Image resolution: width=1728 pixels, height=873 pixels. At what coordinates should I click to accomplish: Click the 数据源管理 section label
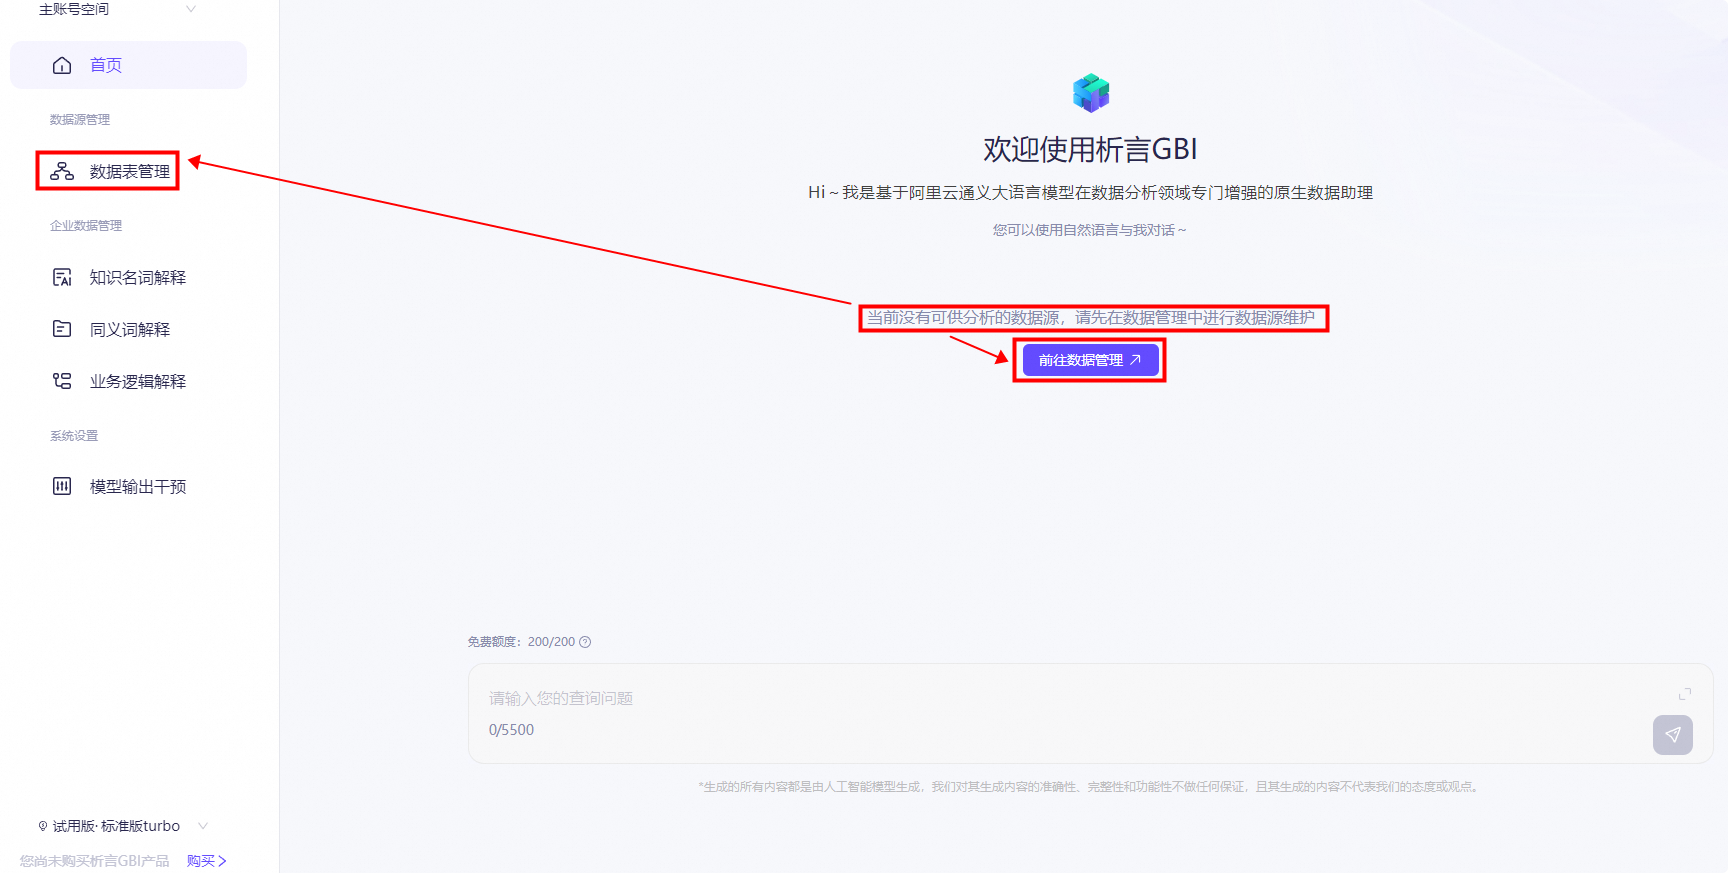pyautogui.click(x=80, y=119)
